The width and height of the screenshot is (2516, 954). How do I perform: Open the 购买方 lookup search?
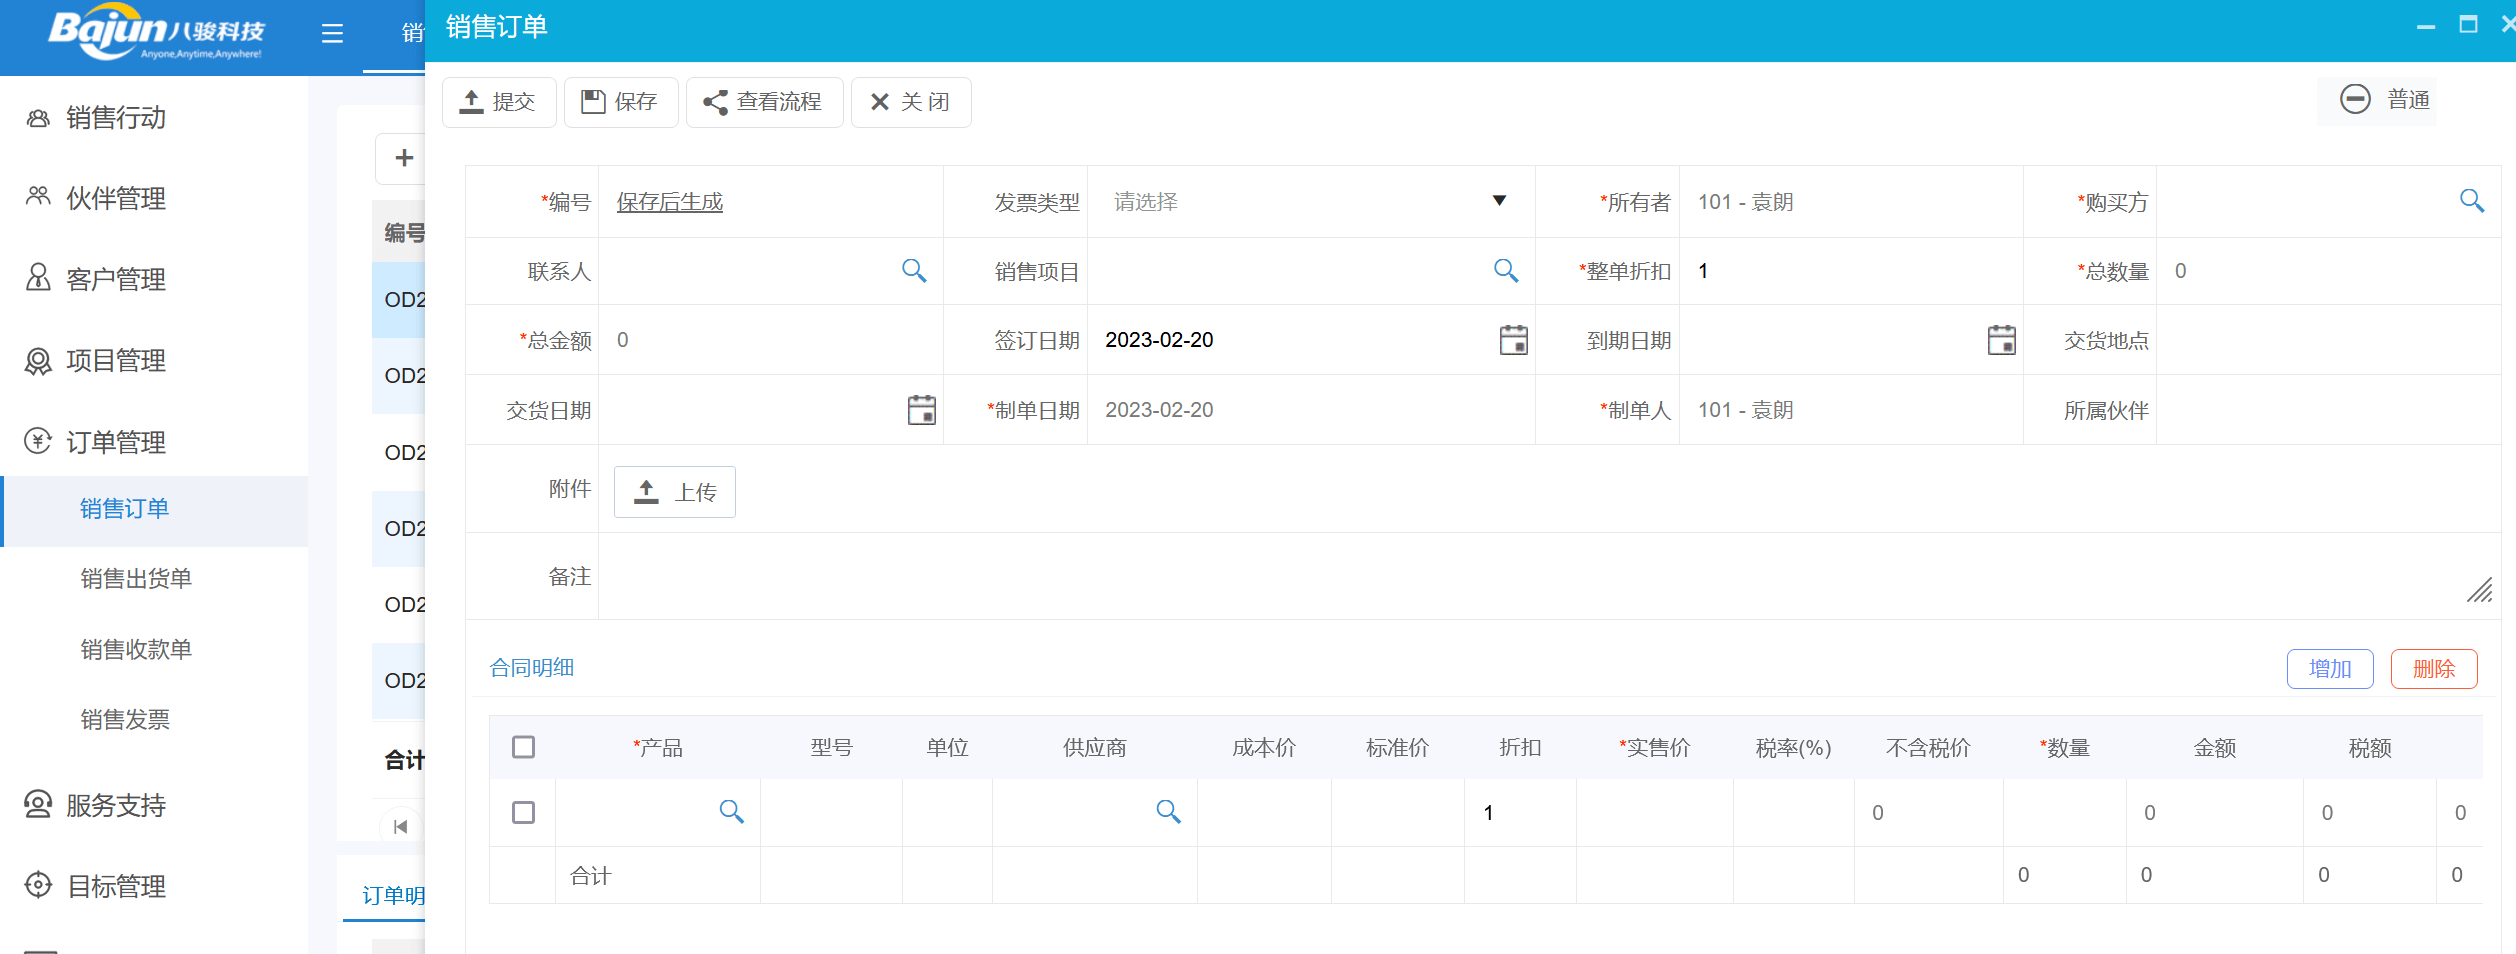[x=2473, y=201]
